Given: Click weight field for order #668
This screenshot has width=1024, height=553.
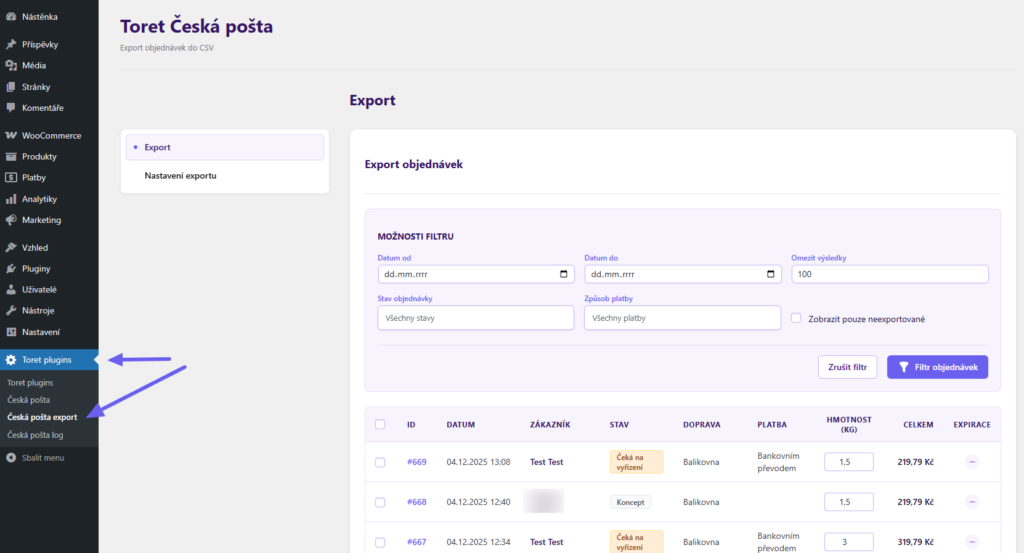Looking at the screenshot, I should coord(849,502).
